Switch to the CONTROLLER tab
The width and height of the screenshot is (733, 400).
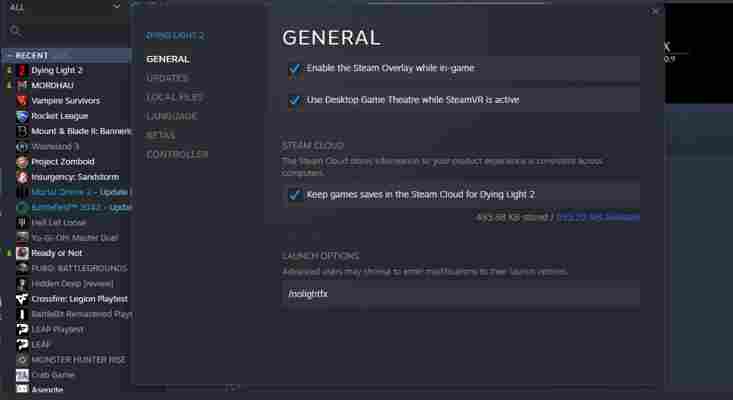click(177, 154)
